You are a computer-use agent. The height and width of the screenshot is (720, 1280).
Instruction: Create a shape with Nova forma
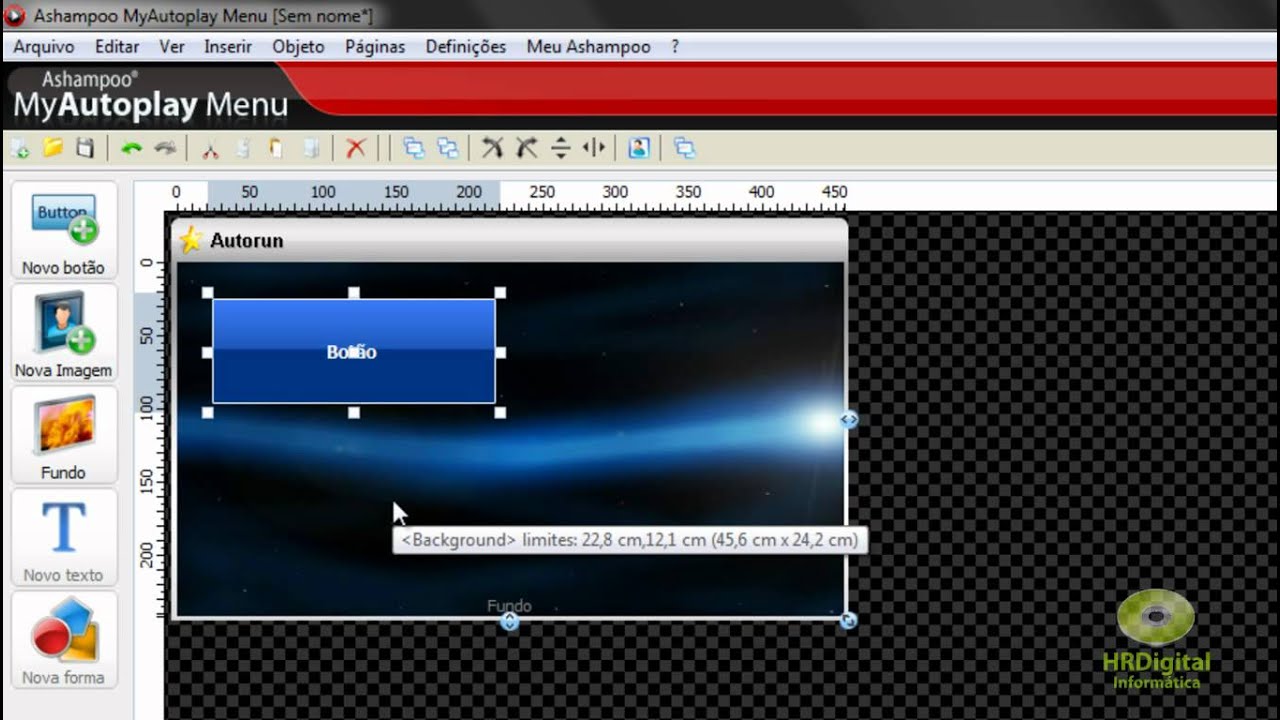click(63, 641)
